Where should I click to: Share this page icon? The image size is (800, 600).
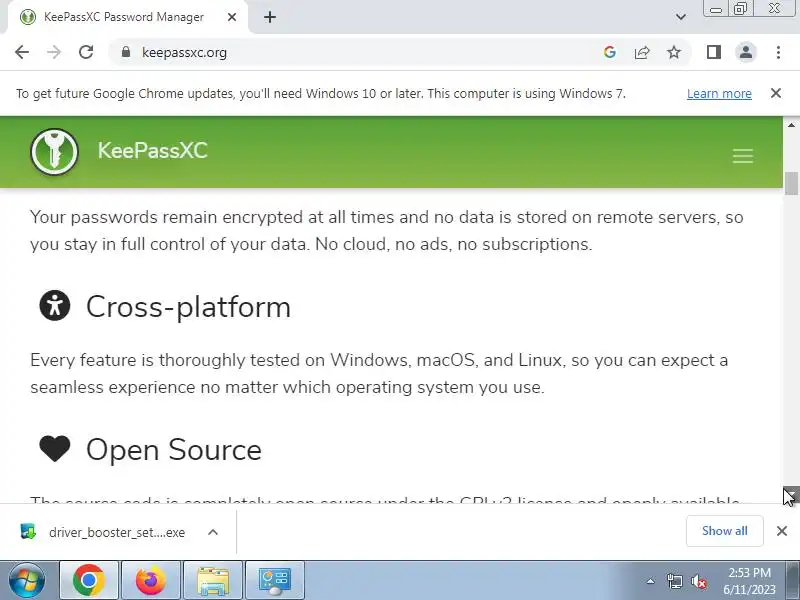(642, 52)
